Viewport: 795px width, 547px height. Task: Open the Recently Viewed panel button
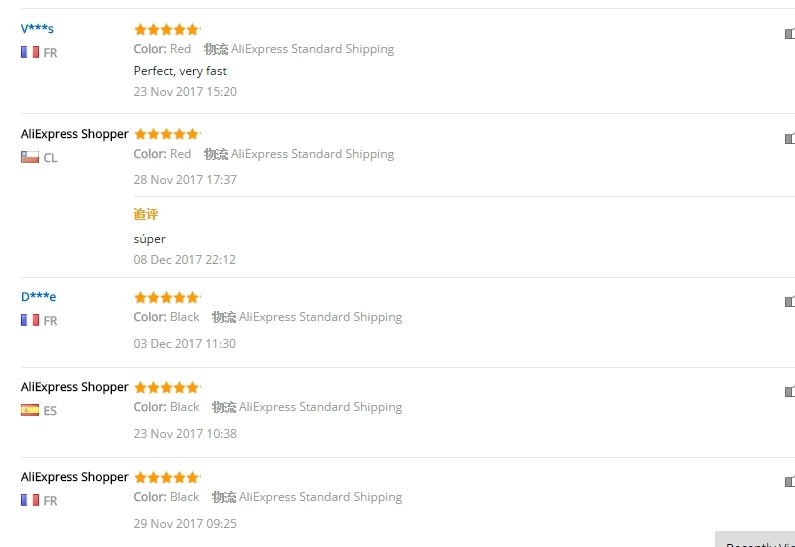tap(756, 540)
